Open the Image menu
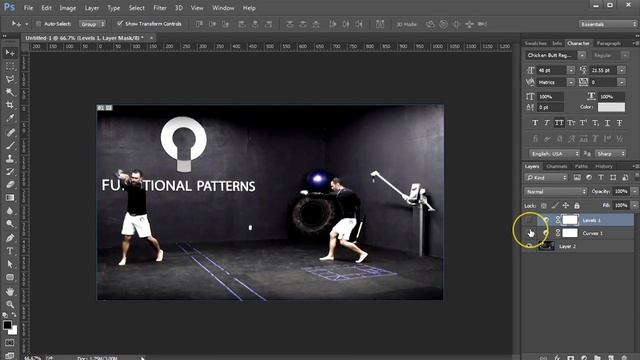The image size is (640, 360). point(67,8)
